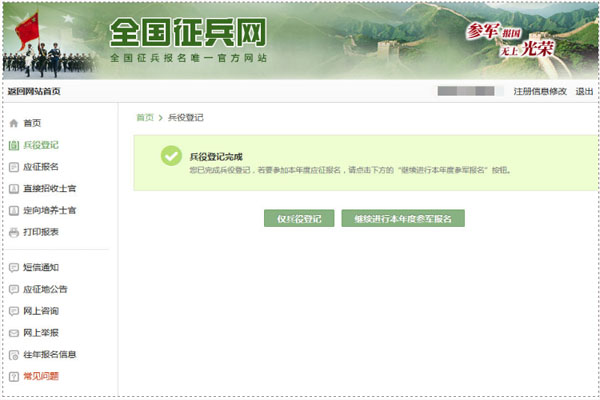Click the 短信通知 message icon

(14, 268)
